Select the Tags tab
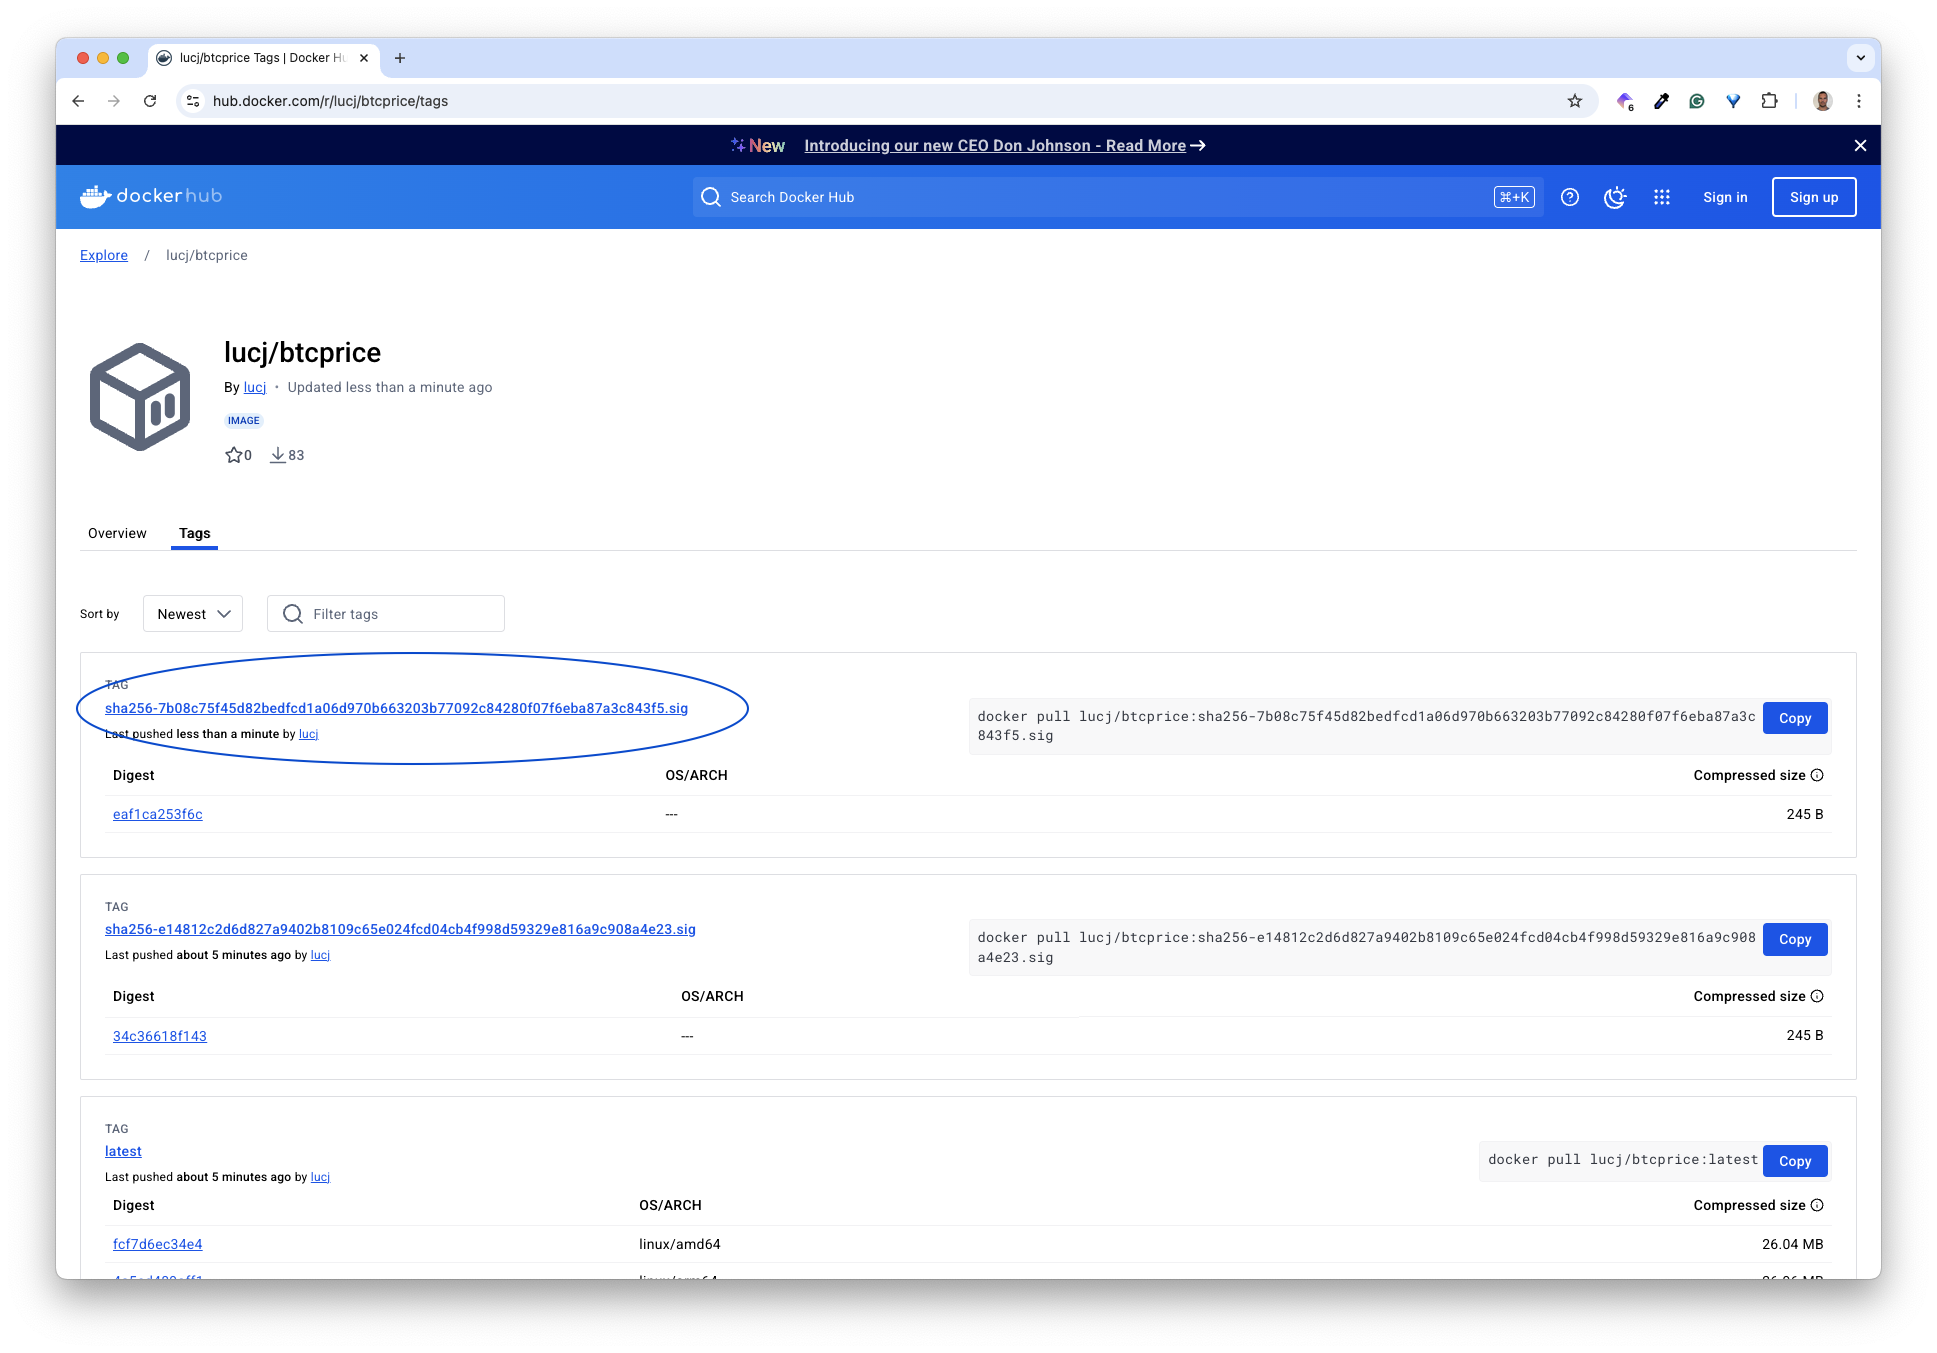The image size is (1937, 1353). (x=194, y=533)
